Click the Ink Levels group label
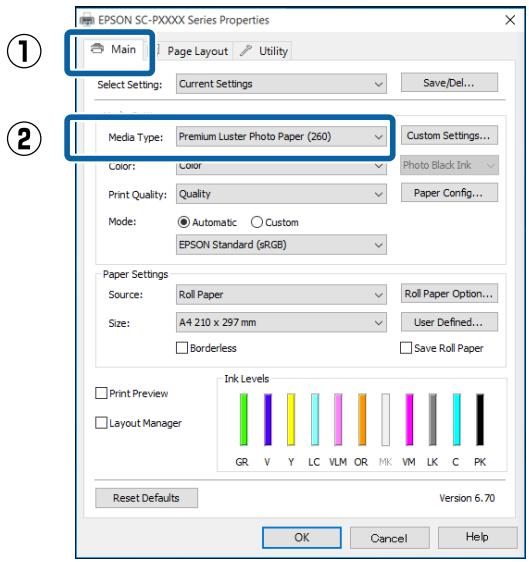This screenshot has height=562, width=529. (x=247, y=379)
